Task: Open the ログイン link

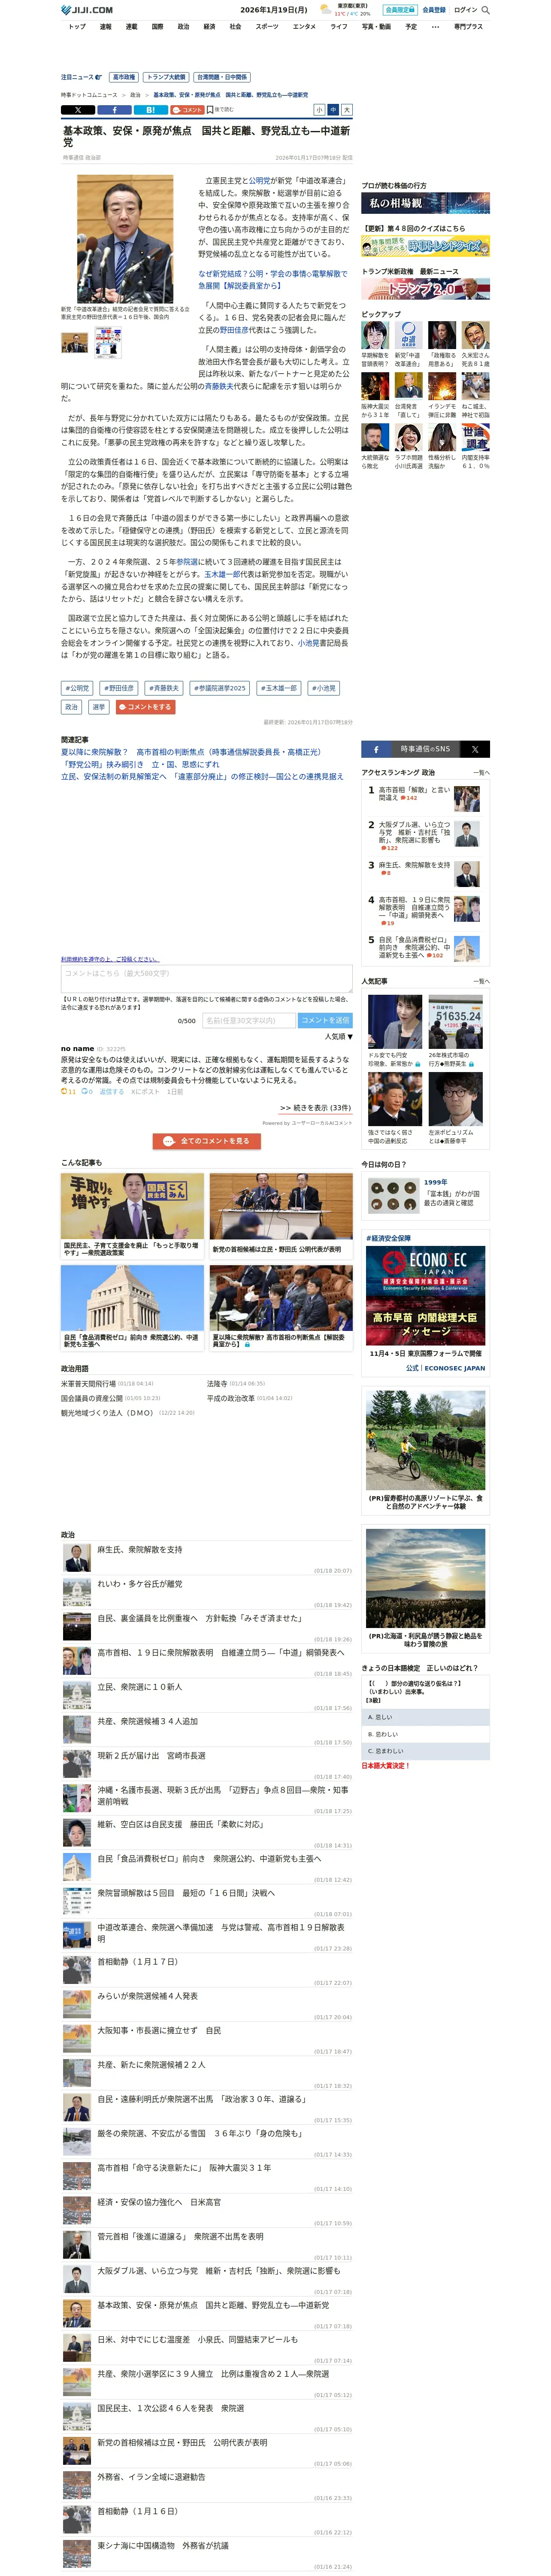Action: [x=465, y=10]
